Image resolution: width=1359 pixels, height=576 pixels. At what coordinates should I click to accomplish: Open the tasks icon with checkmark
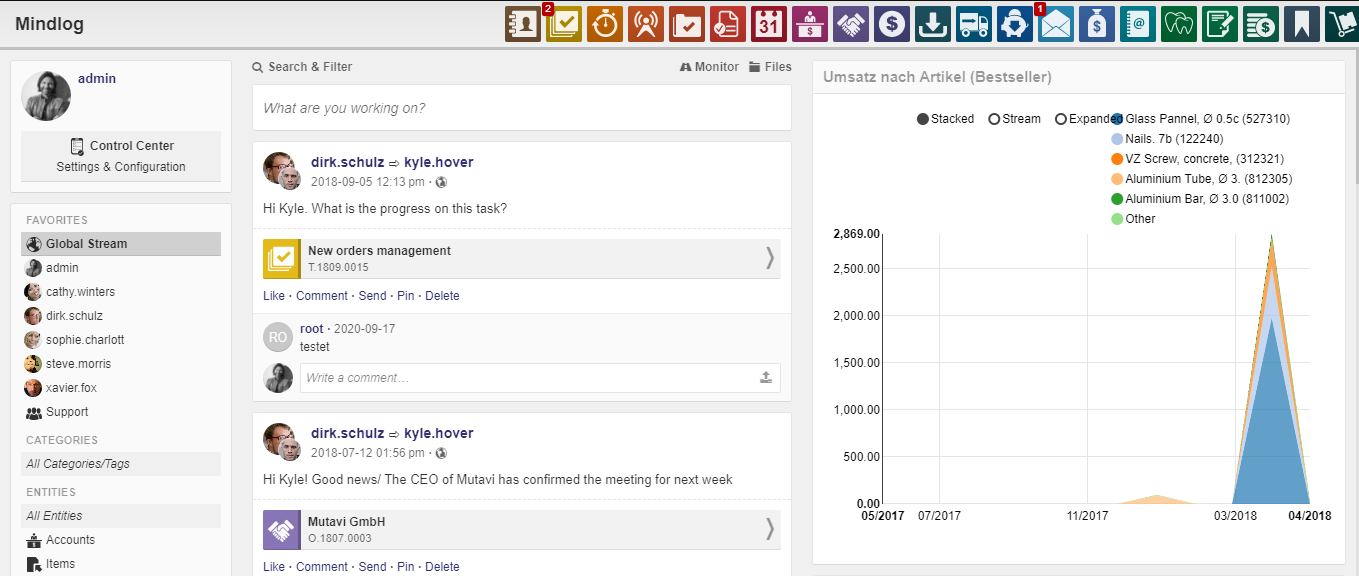coord(563,24)
